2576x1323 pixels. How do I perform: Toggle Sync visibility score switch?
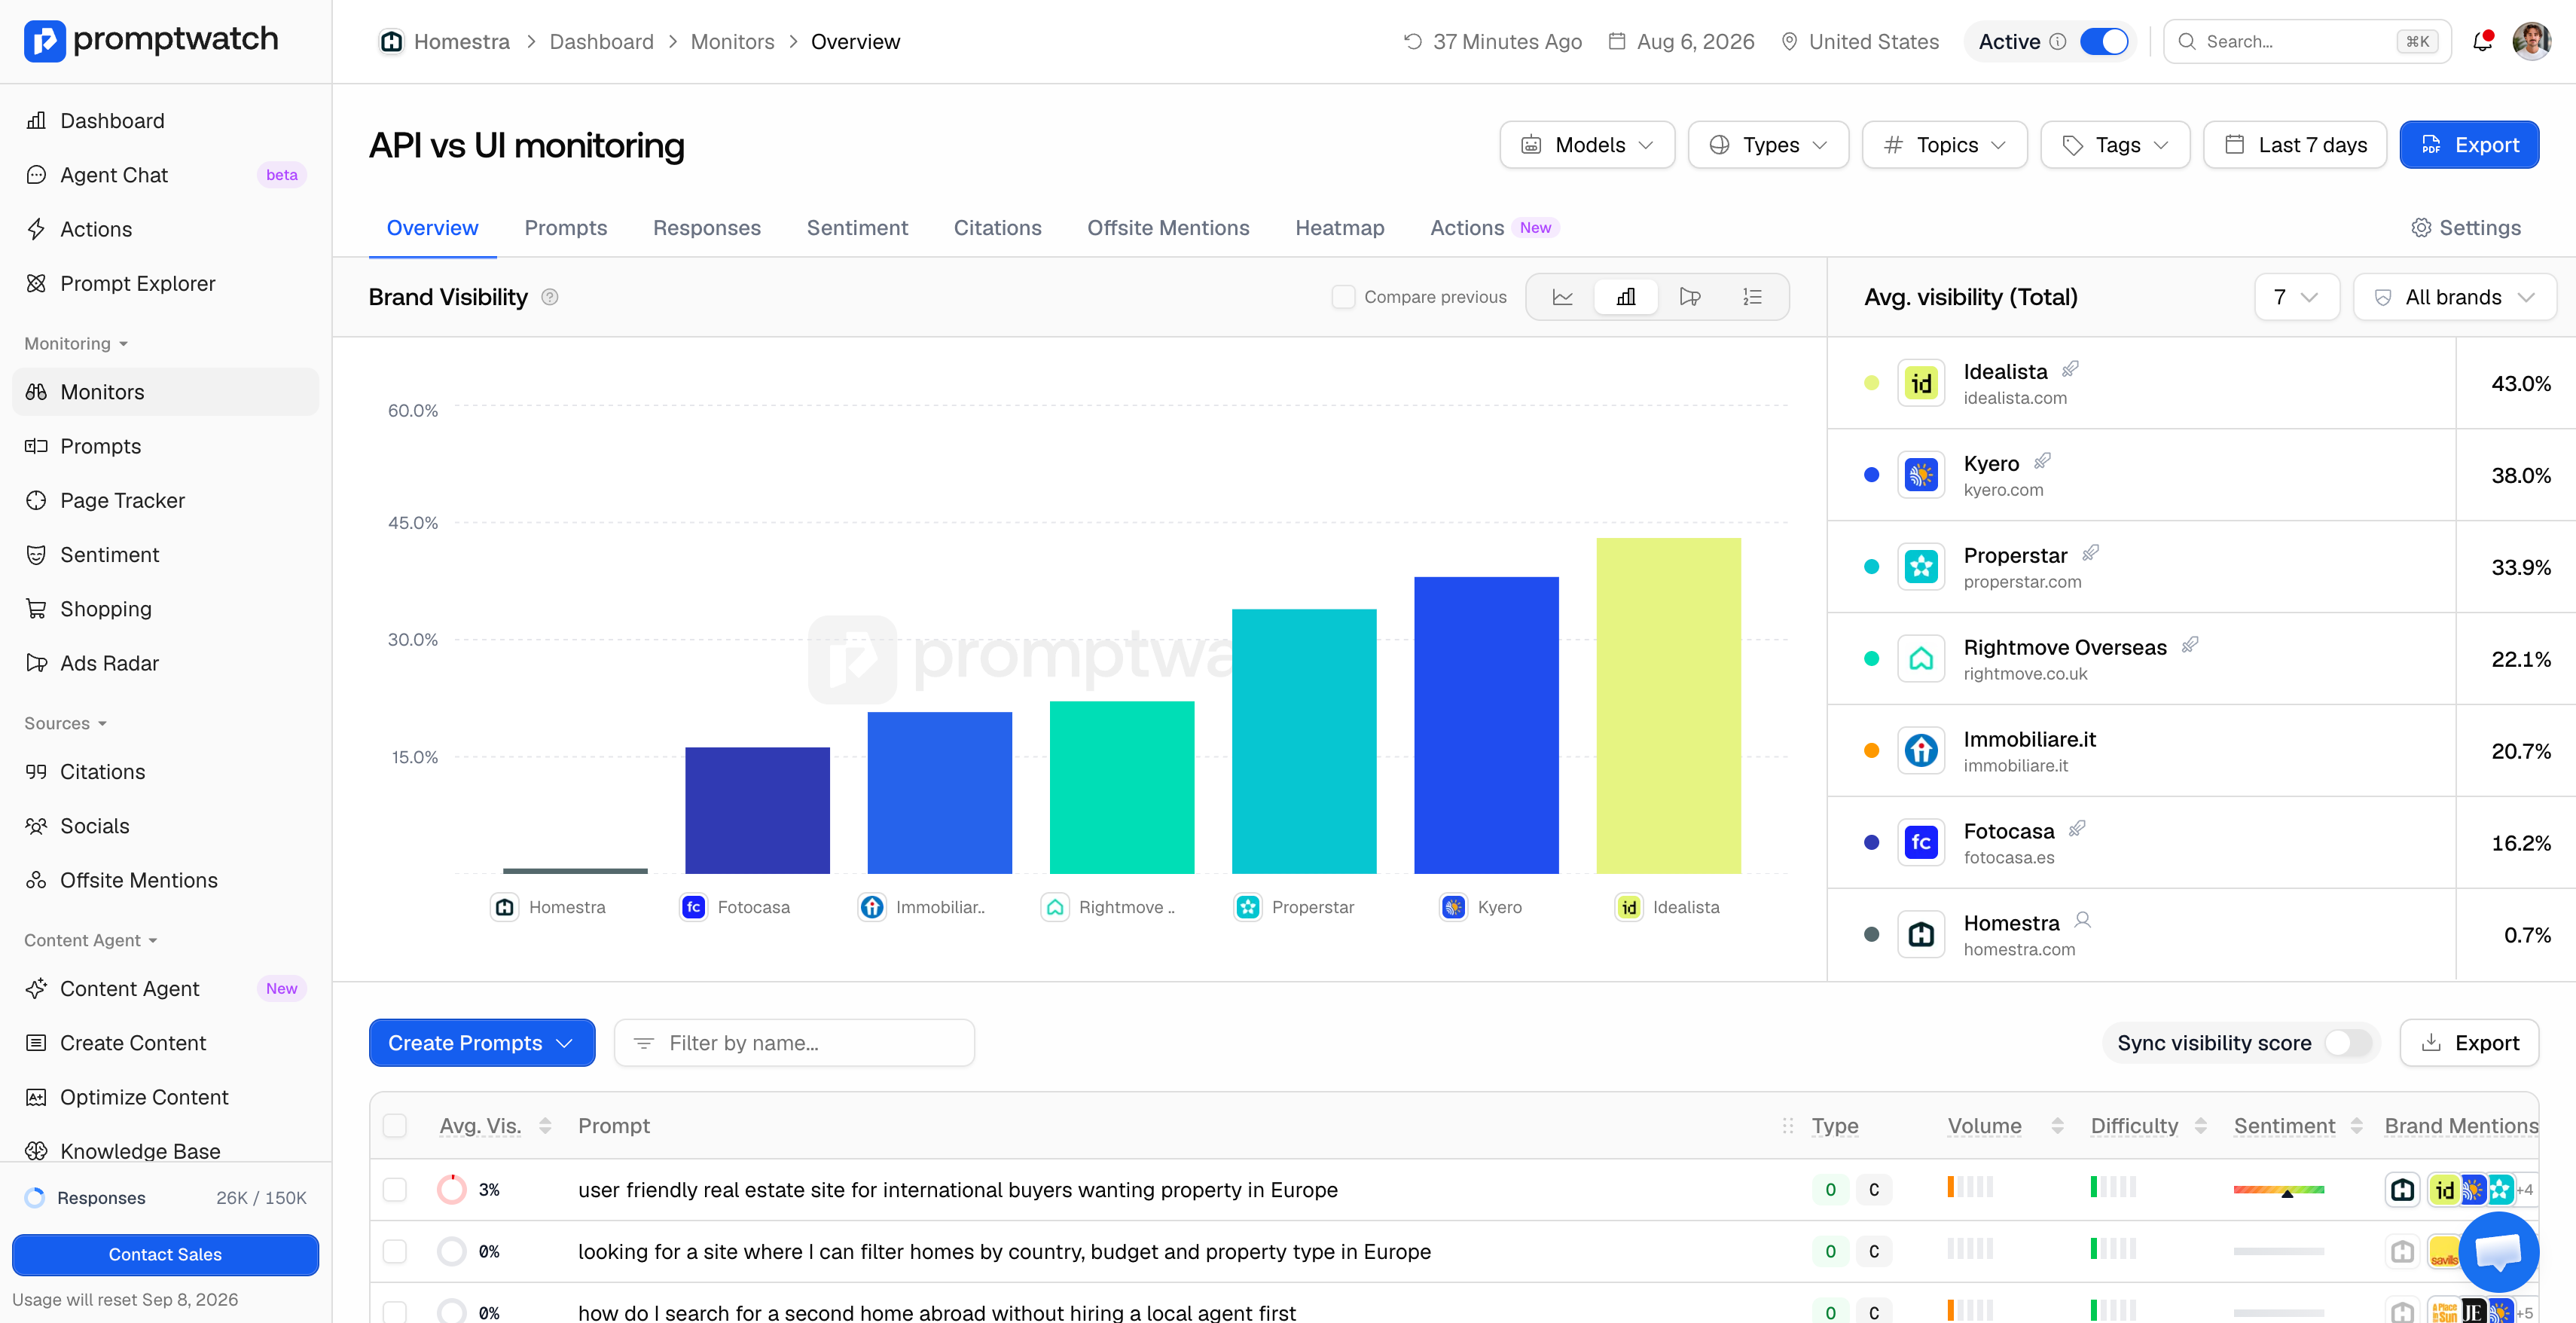pyautogui.click(x=2347, y=1043)
